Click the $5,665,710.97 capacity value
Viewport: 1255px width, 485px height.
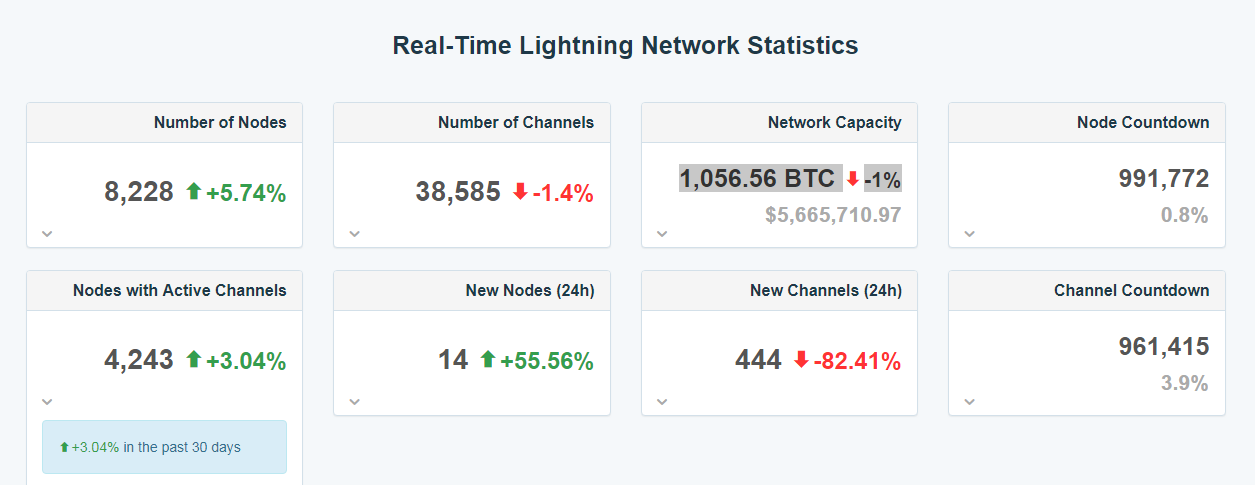(x=833, y=215)
